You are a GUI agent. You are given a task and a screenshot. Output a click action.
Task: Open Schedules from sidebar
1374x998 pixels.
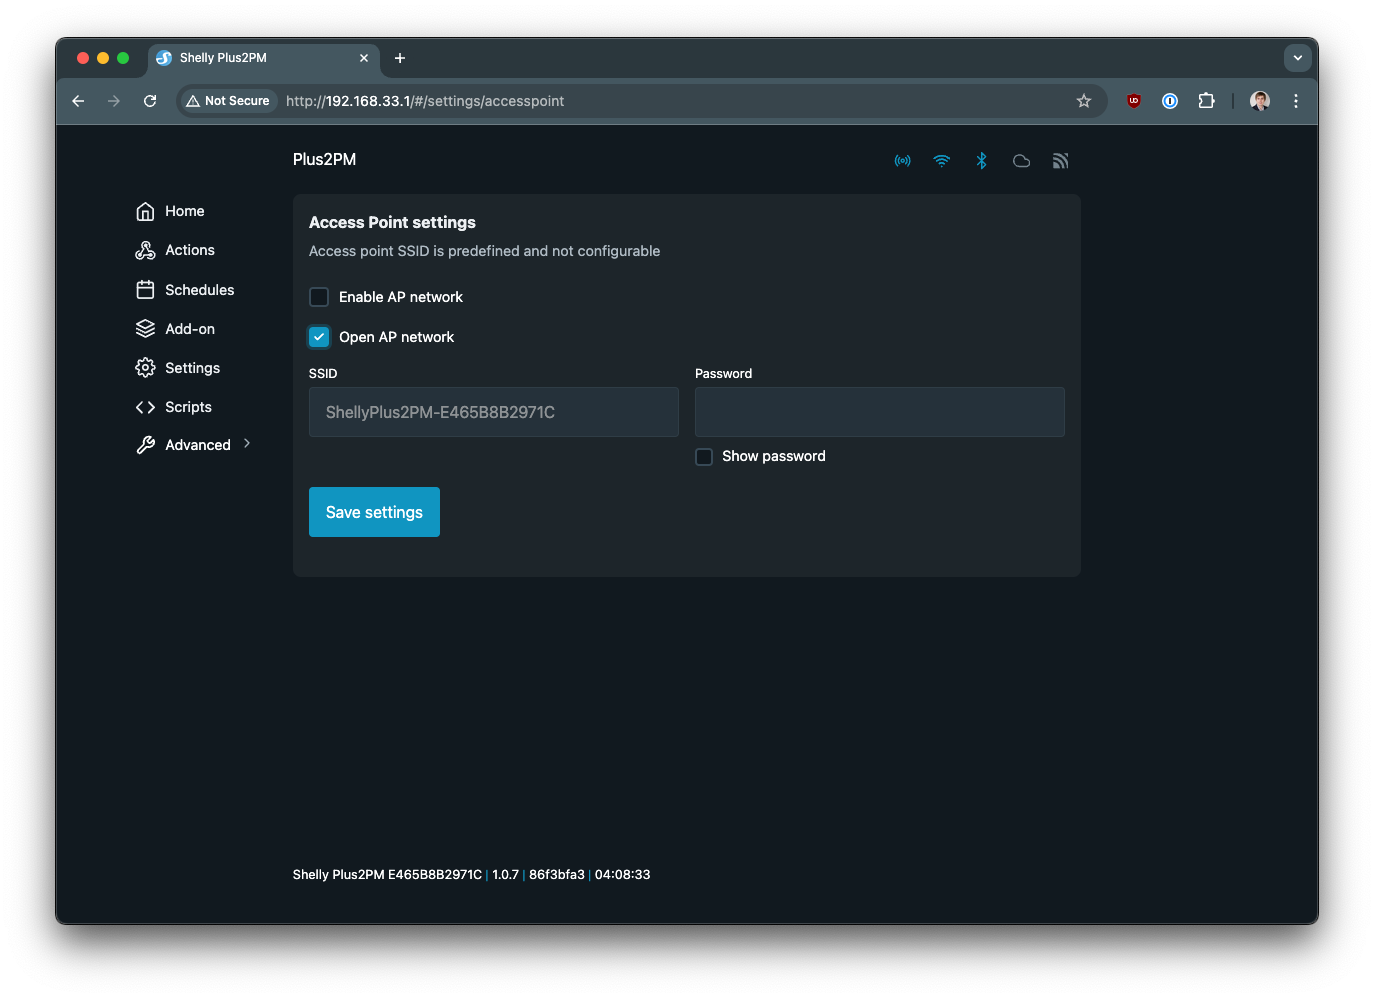tap(200, 290)
